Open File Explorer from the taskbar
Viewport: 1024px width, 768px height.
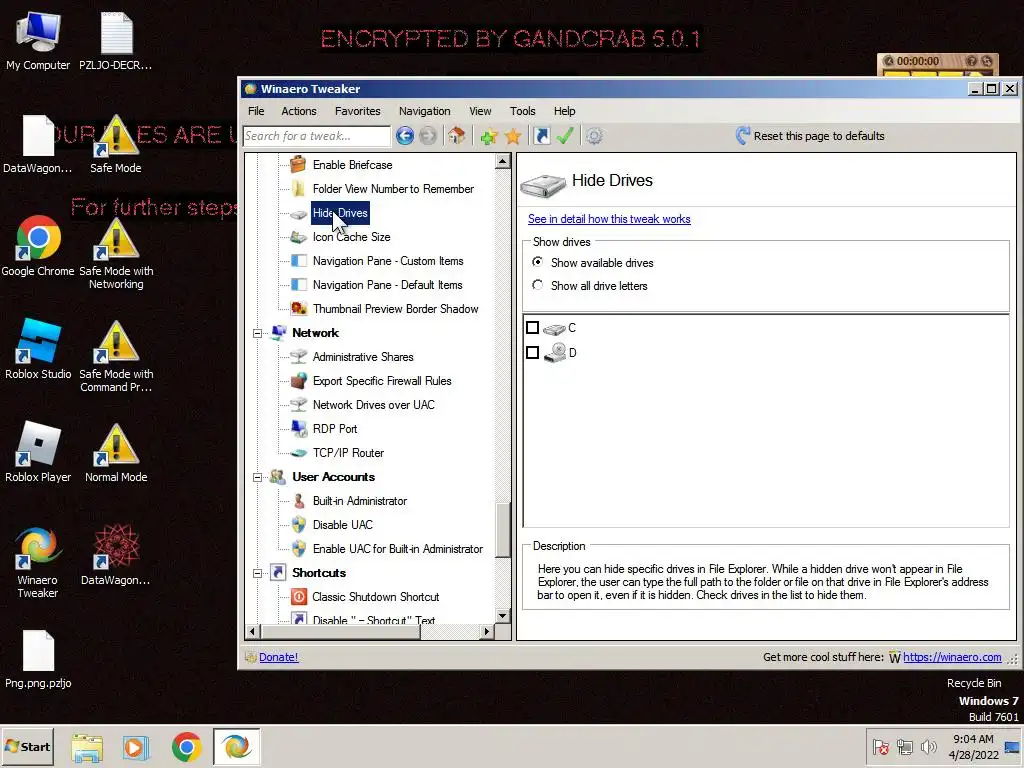pyautogui.click(x=87, y=747)
